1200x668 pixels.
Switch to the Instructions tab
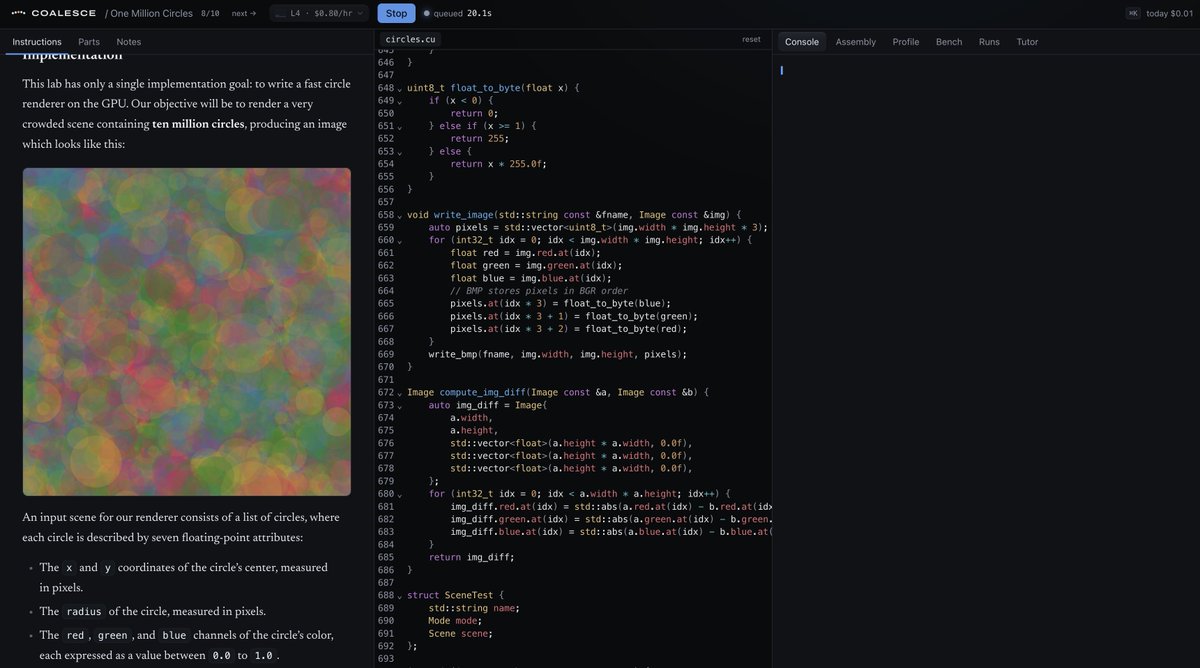(x=37, y=42)
